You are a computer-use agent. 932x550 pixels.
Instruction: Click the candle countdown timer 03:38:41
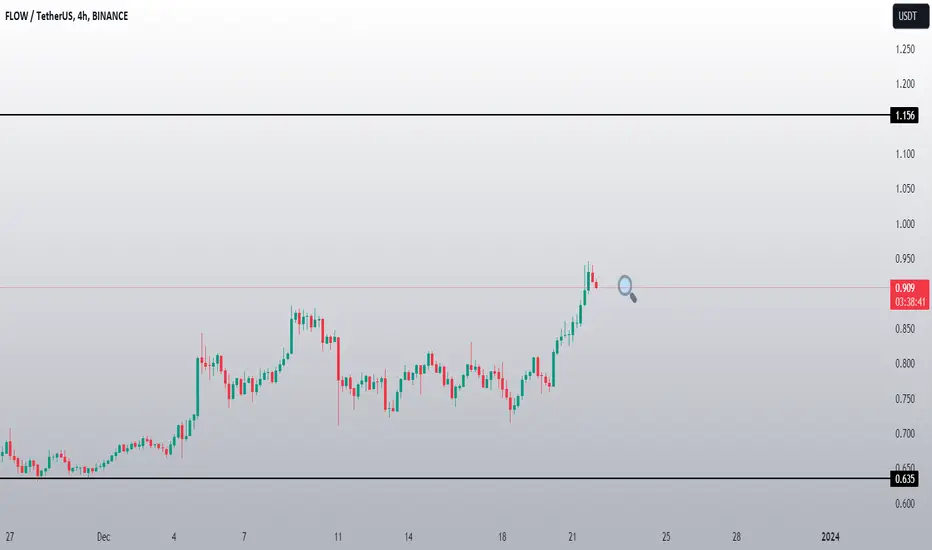(x=903, y=300)
